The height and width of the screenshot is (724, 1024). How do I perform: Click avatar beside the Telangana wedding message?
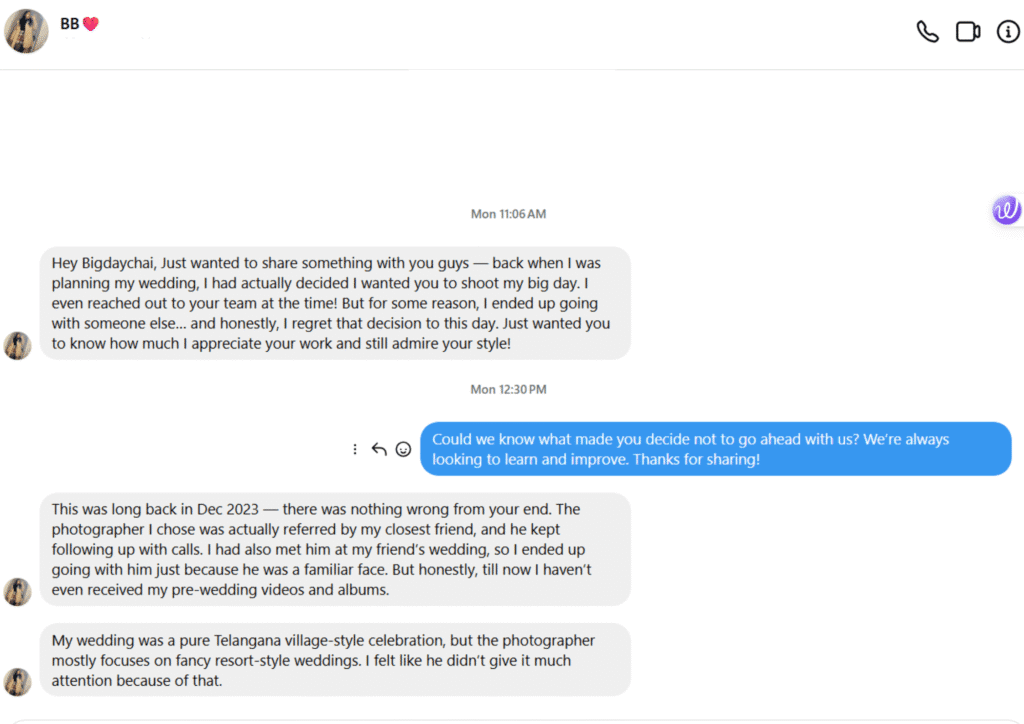coord(18,682)
